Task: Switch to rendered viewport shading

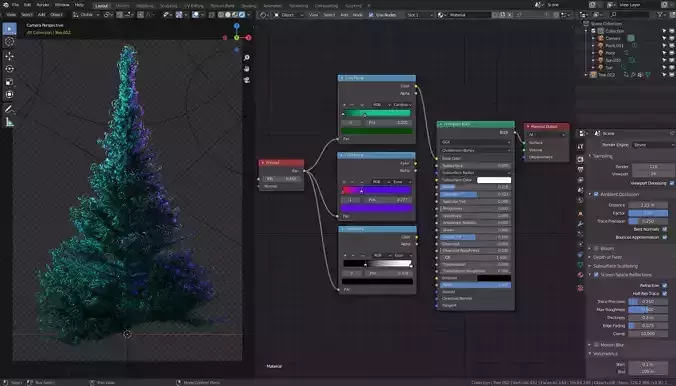Action: (x=242, y=15)
